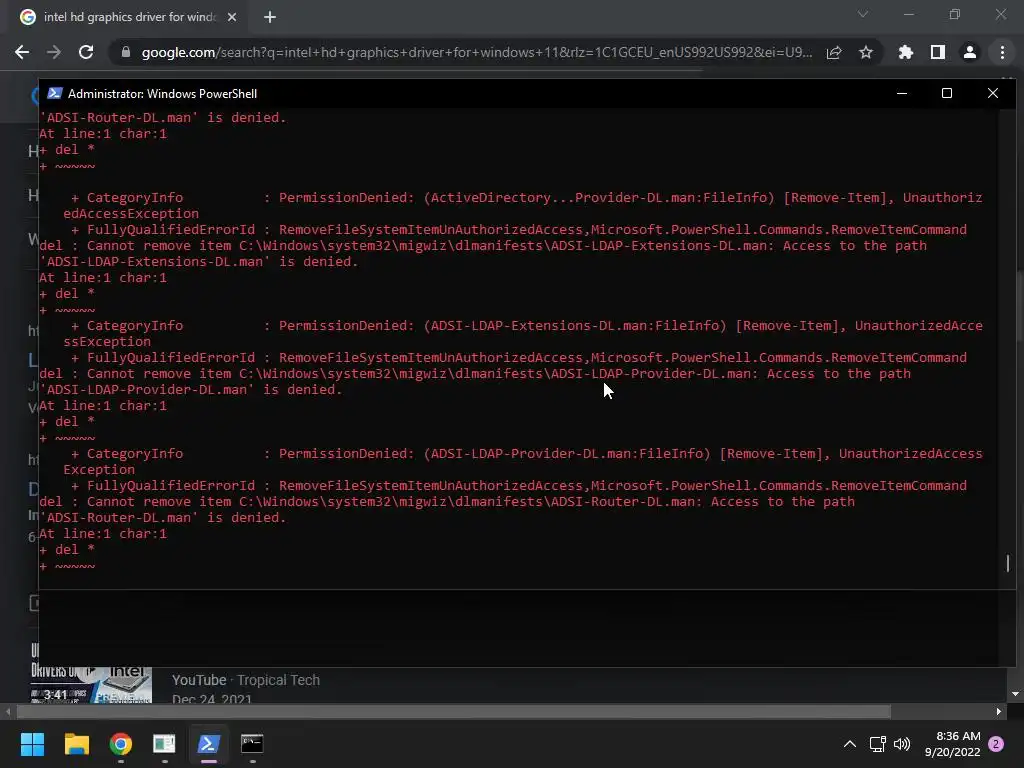Click the last '+ del *' line
The image size is (1024, 768).
pyautogui.click(x=67, y=550)
